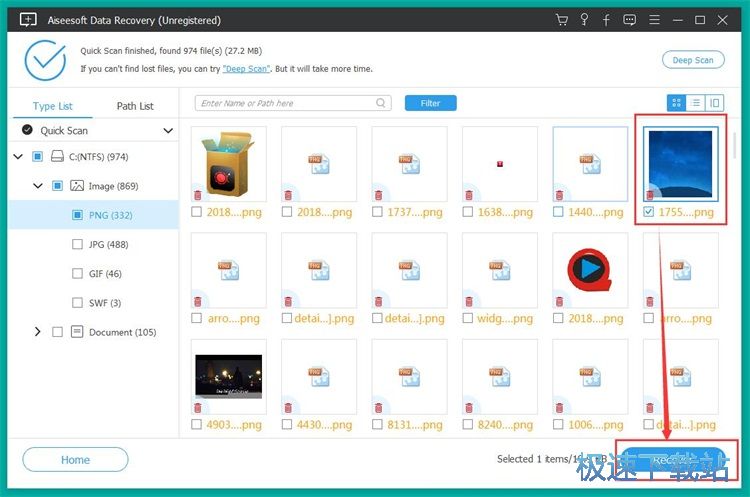Click the Recover button

675,460
